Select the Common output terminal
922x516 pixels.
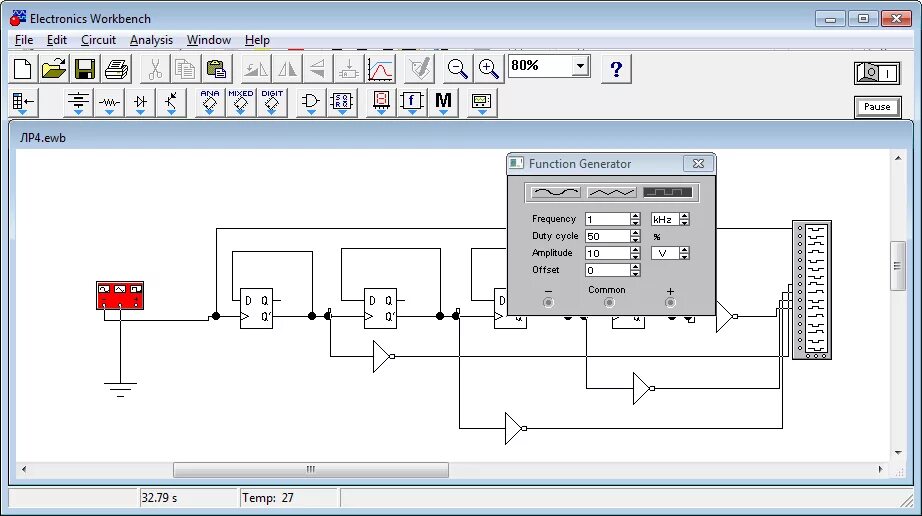(x=609, y=302)
